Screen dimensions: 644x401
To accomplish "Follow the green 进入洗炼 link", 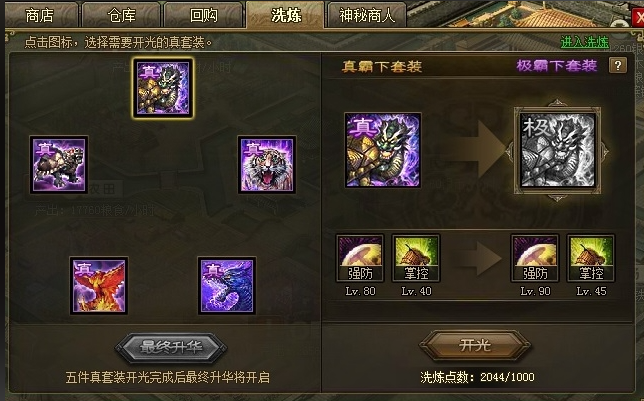I will (584, 42).
